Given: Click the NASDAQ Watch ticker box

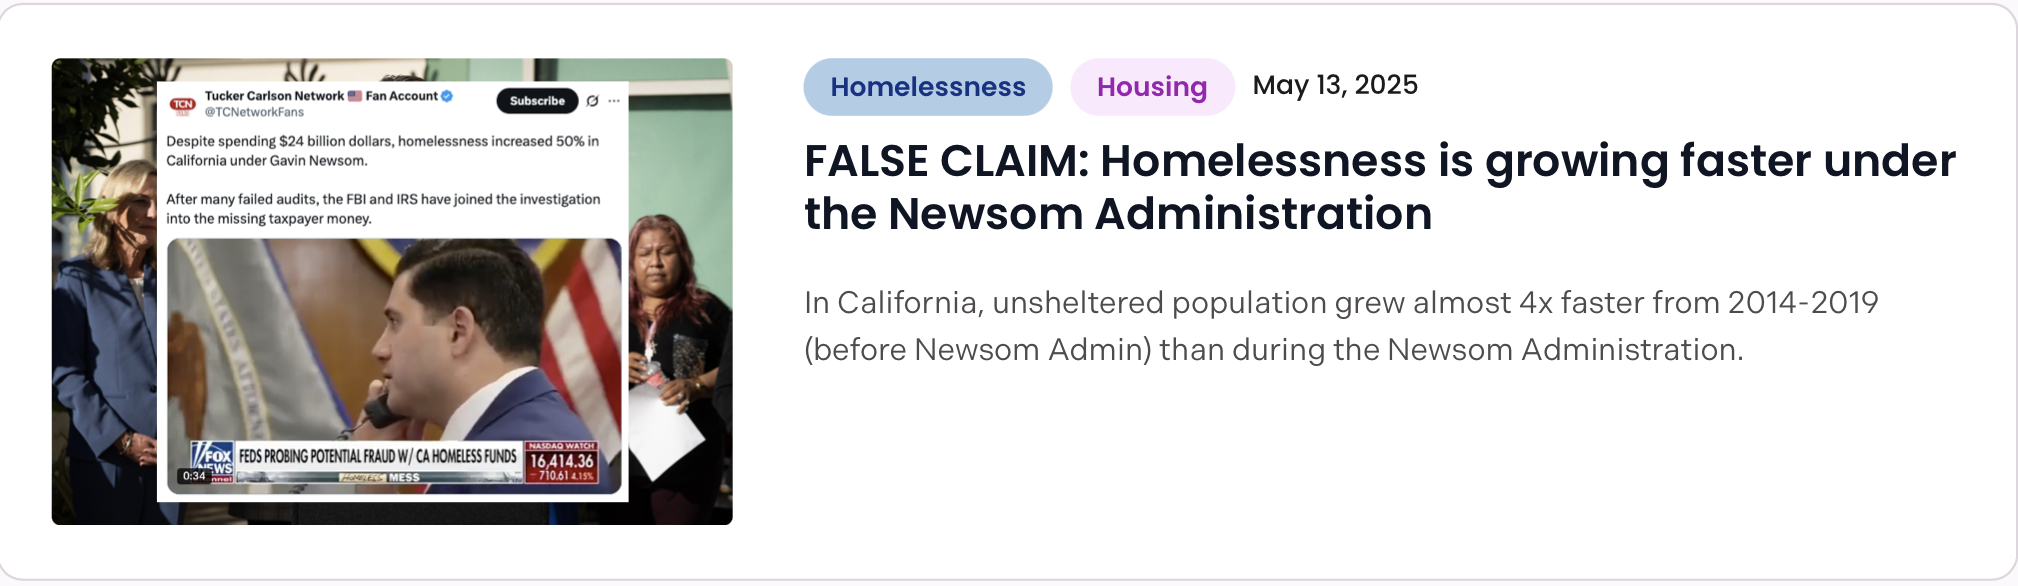Looking at the screenshot, I should pyautogui.click(x=561, y=461).
